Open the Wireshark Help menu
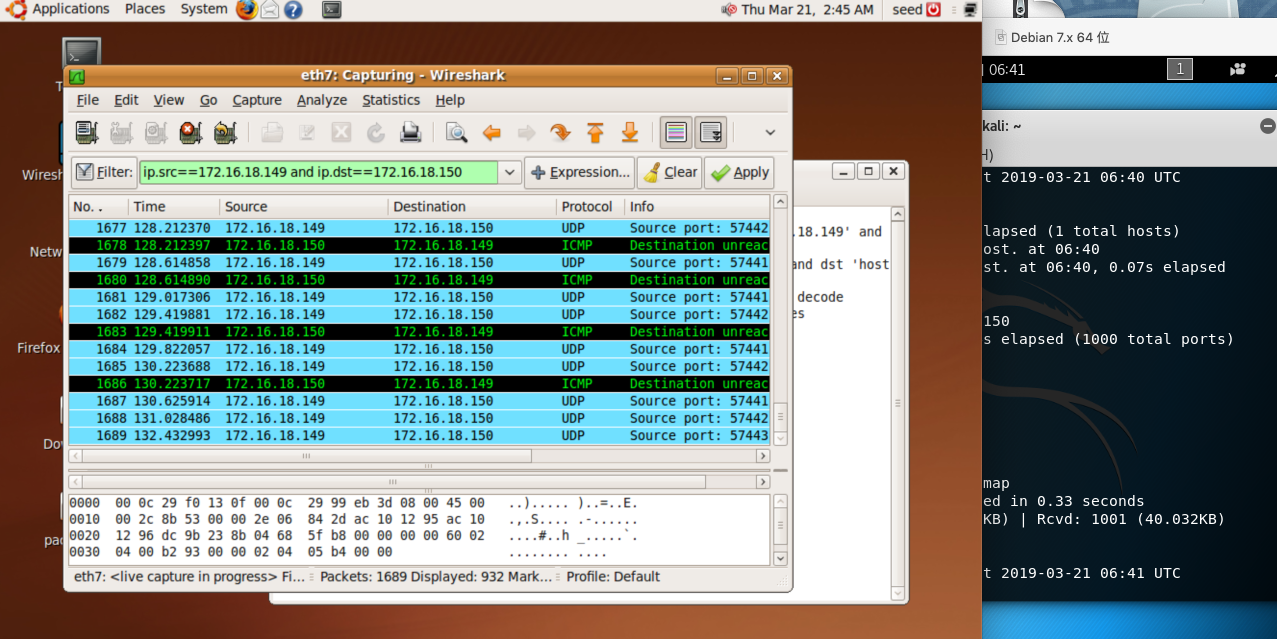 450,100
